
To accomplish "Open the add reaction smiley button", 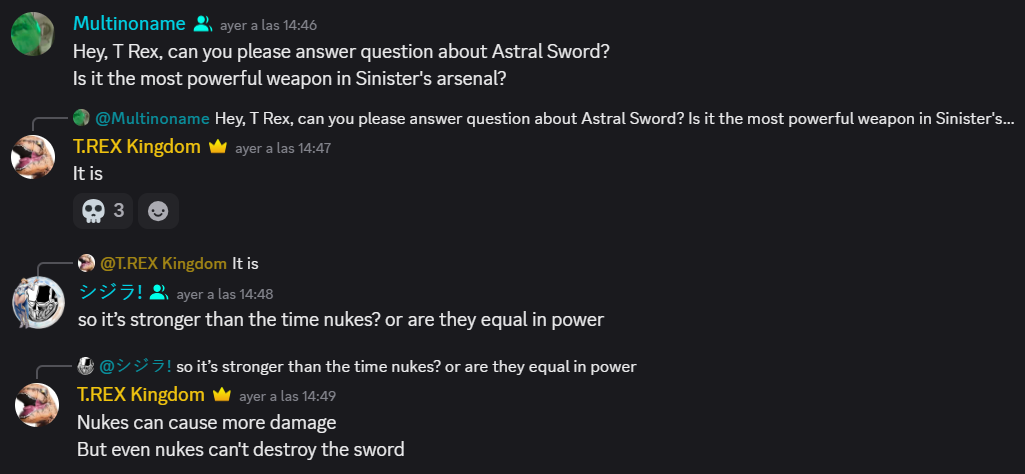I will (158, 211).
